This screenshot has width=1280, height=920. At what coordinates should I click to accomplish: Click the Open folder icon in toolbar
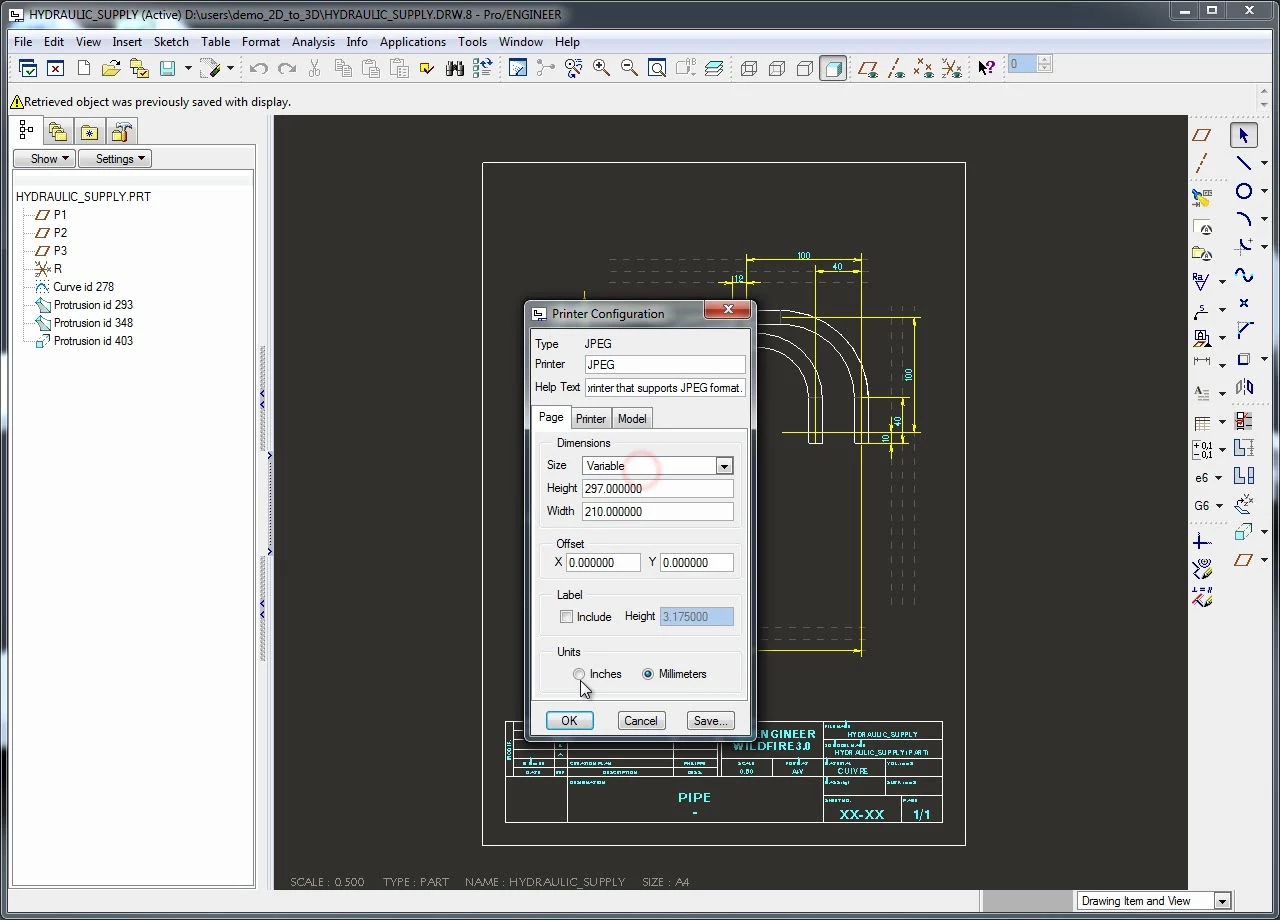pyautogui.click(x=111, y=68)
